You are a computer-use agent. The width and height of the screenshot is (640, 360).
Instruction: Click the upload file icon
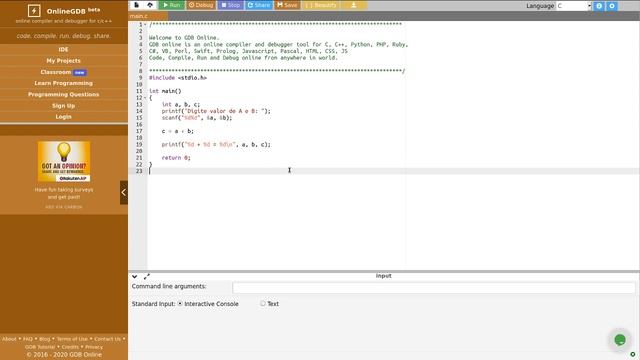click(x=150, y=5)
